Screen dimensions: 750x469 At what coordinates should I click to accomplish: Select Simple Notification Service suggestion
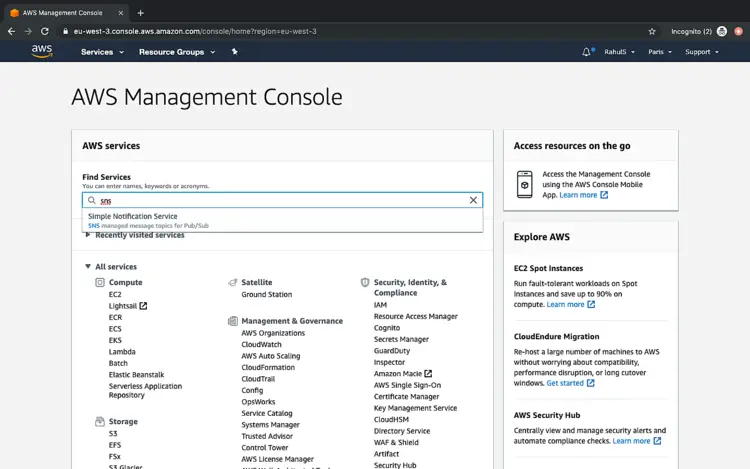(133, 216)
